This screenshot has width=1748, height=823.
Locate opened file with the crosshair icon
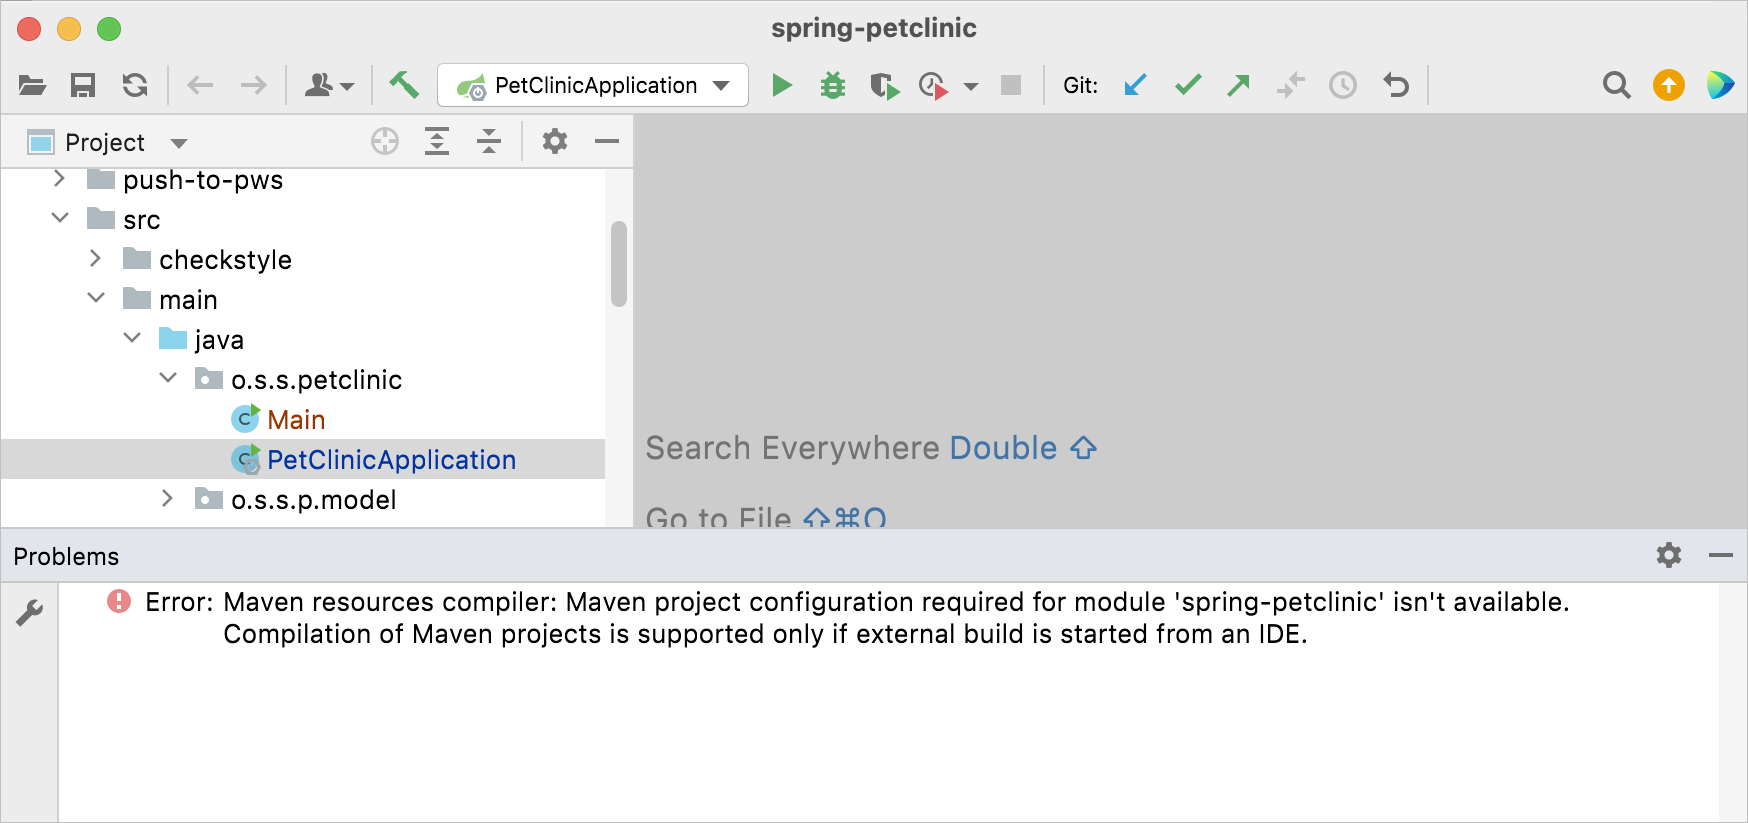(x=385, y=142)
